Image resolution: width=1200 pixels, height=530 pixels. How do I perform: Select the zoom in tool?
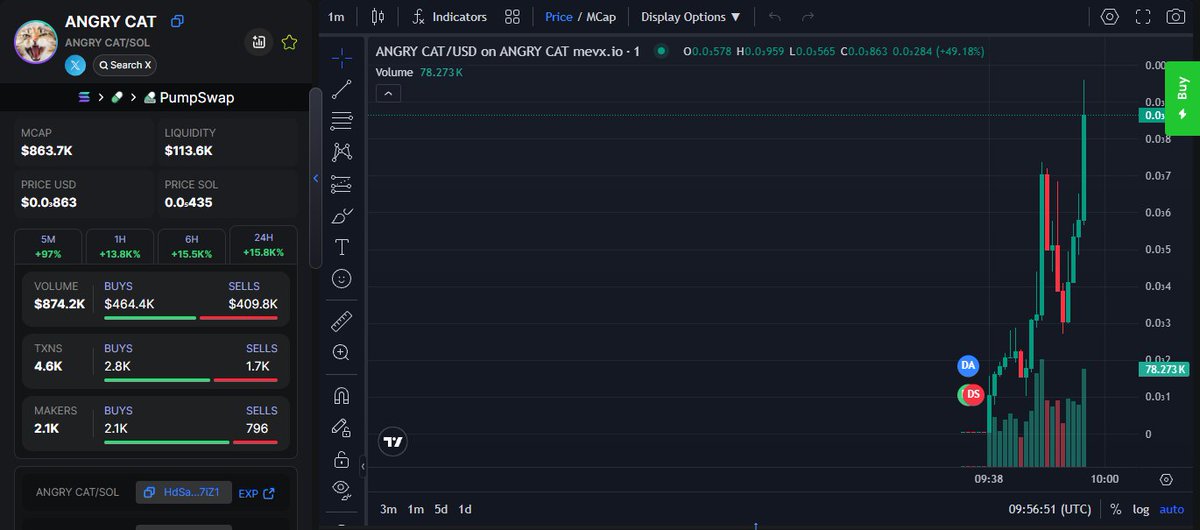342,353
